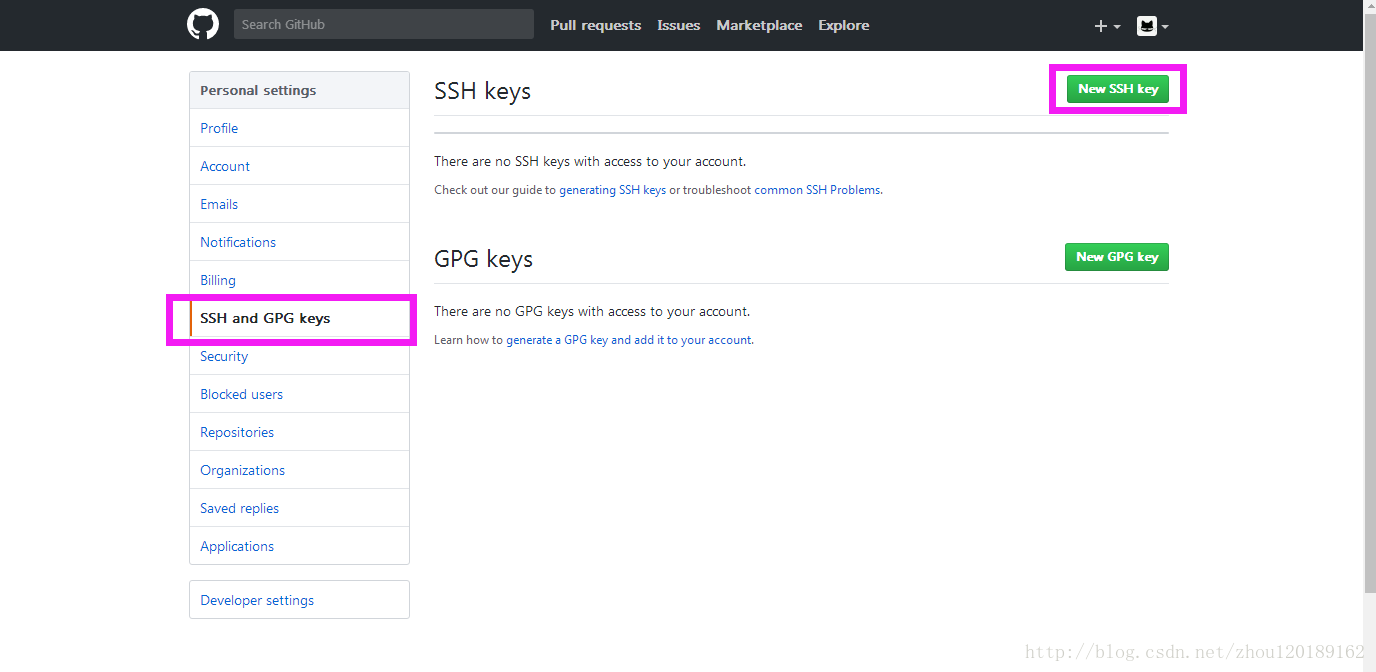Viewport: 1376px width, 672px height.
Task: Open Notifications settings
Action: [x=299, y=242]
